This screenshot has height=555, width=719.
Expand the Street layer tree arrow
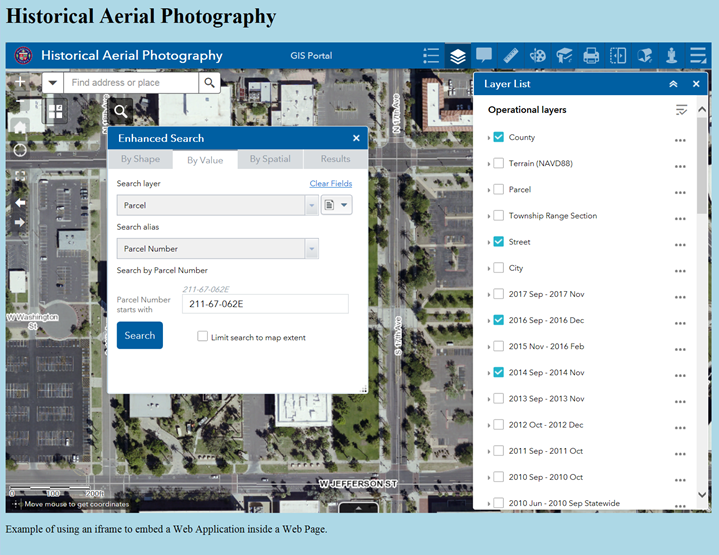click(x=488, y=242)
